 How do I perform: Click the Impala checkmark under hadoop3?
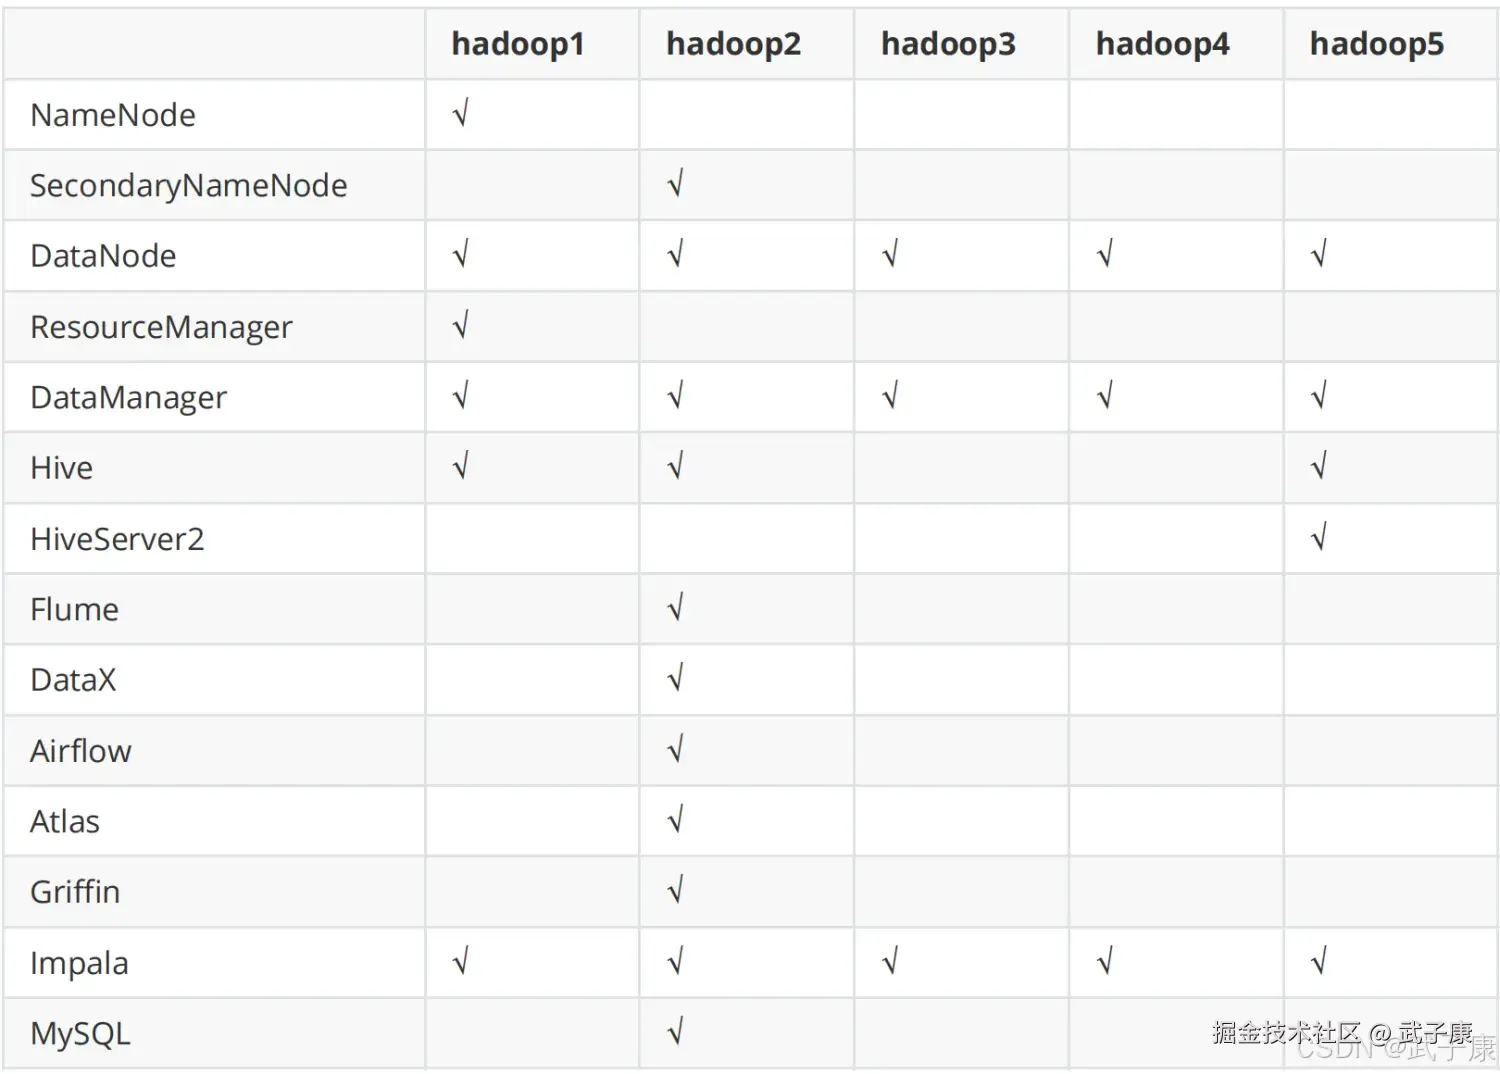coord(891,962)
